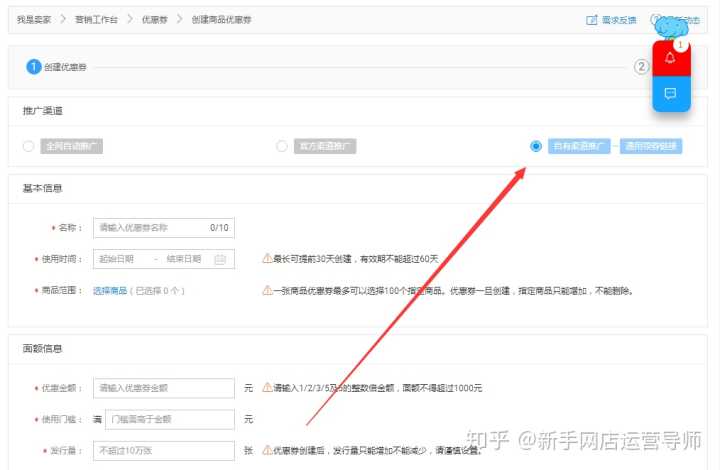The height and width of the screenshot is (470, 720).
Task: Open the 结束日期 end date picker
Action: coord(184,259)
